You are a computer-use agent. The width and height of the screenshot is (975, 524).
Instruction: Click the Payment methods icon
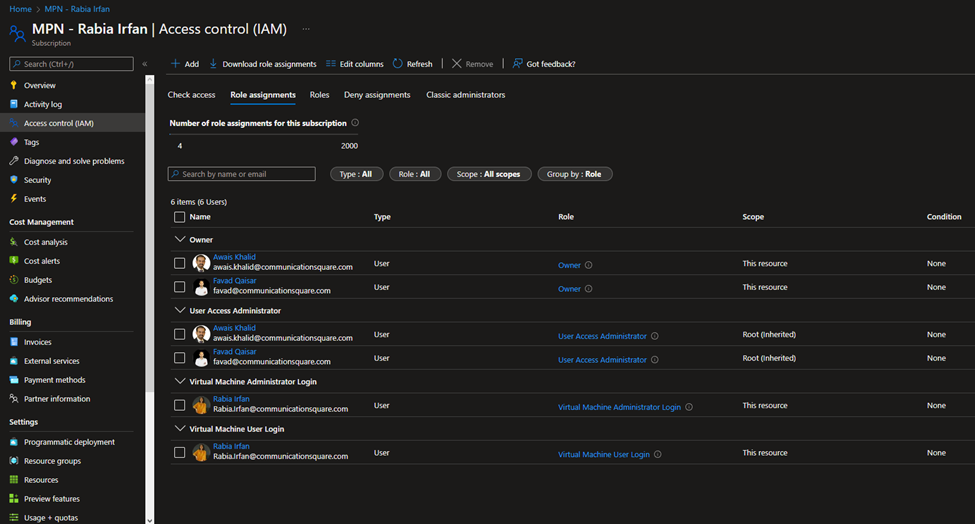coord(14,380)
